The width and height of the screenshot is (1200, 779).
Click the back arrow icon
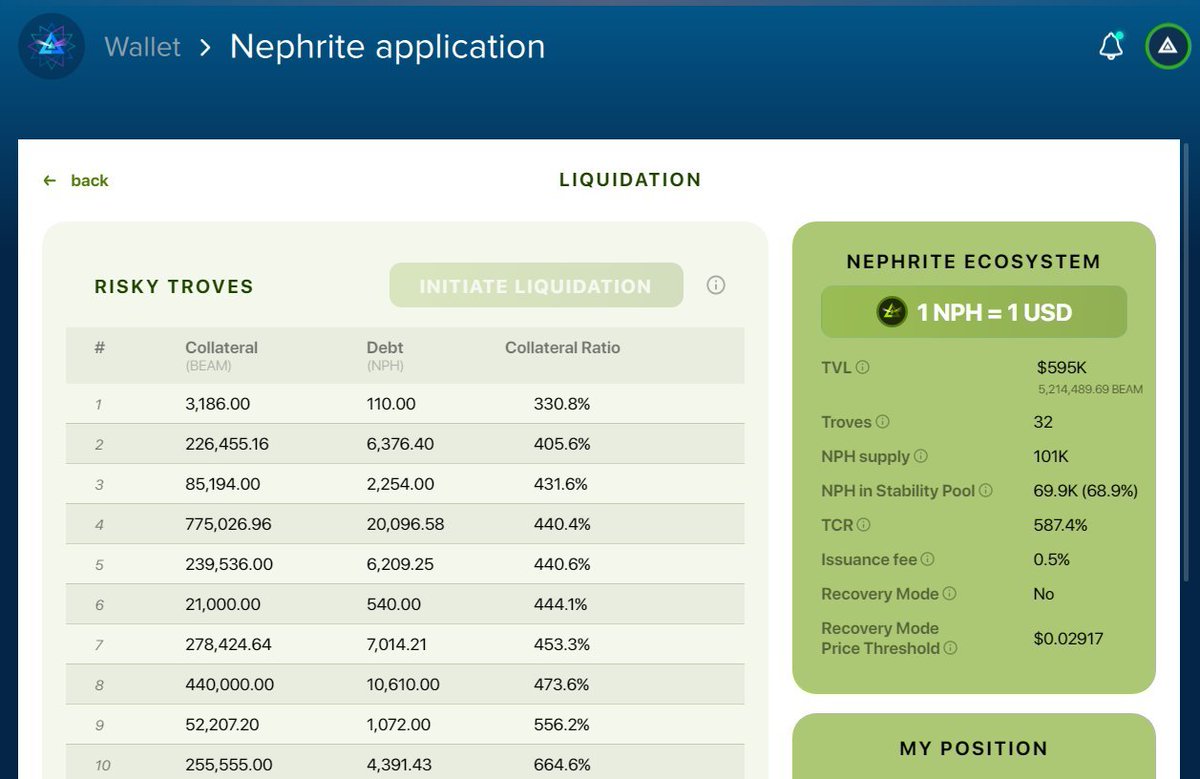(50, 180)
